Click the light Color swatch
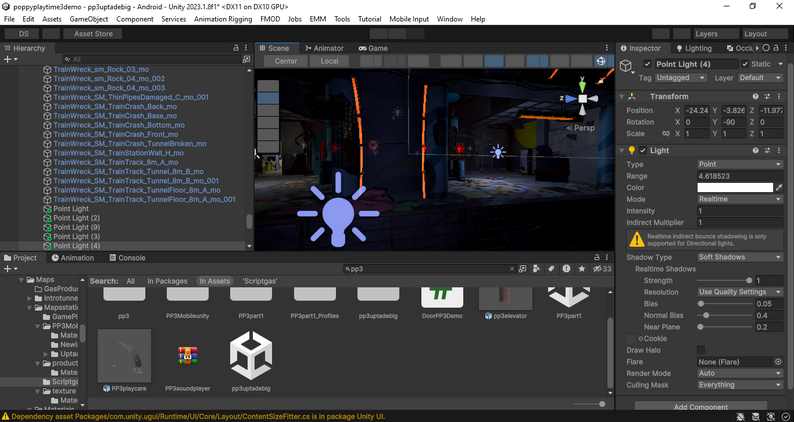 pos(735,187)
